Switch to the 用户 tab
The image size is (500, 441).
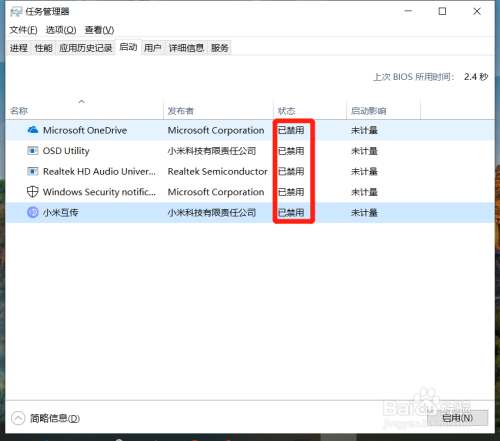point(153,48)
